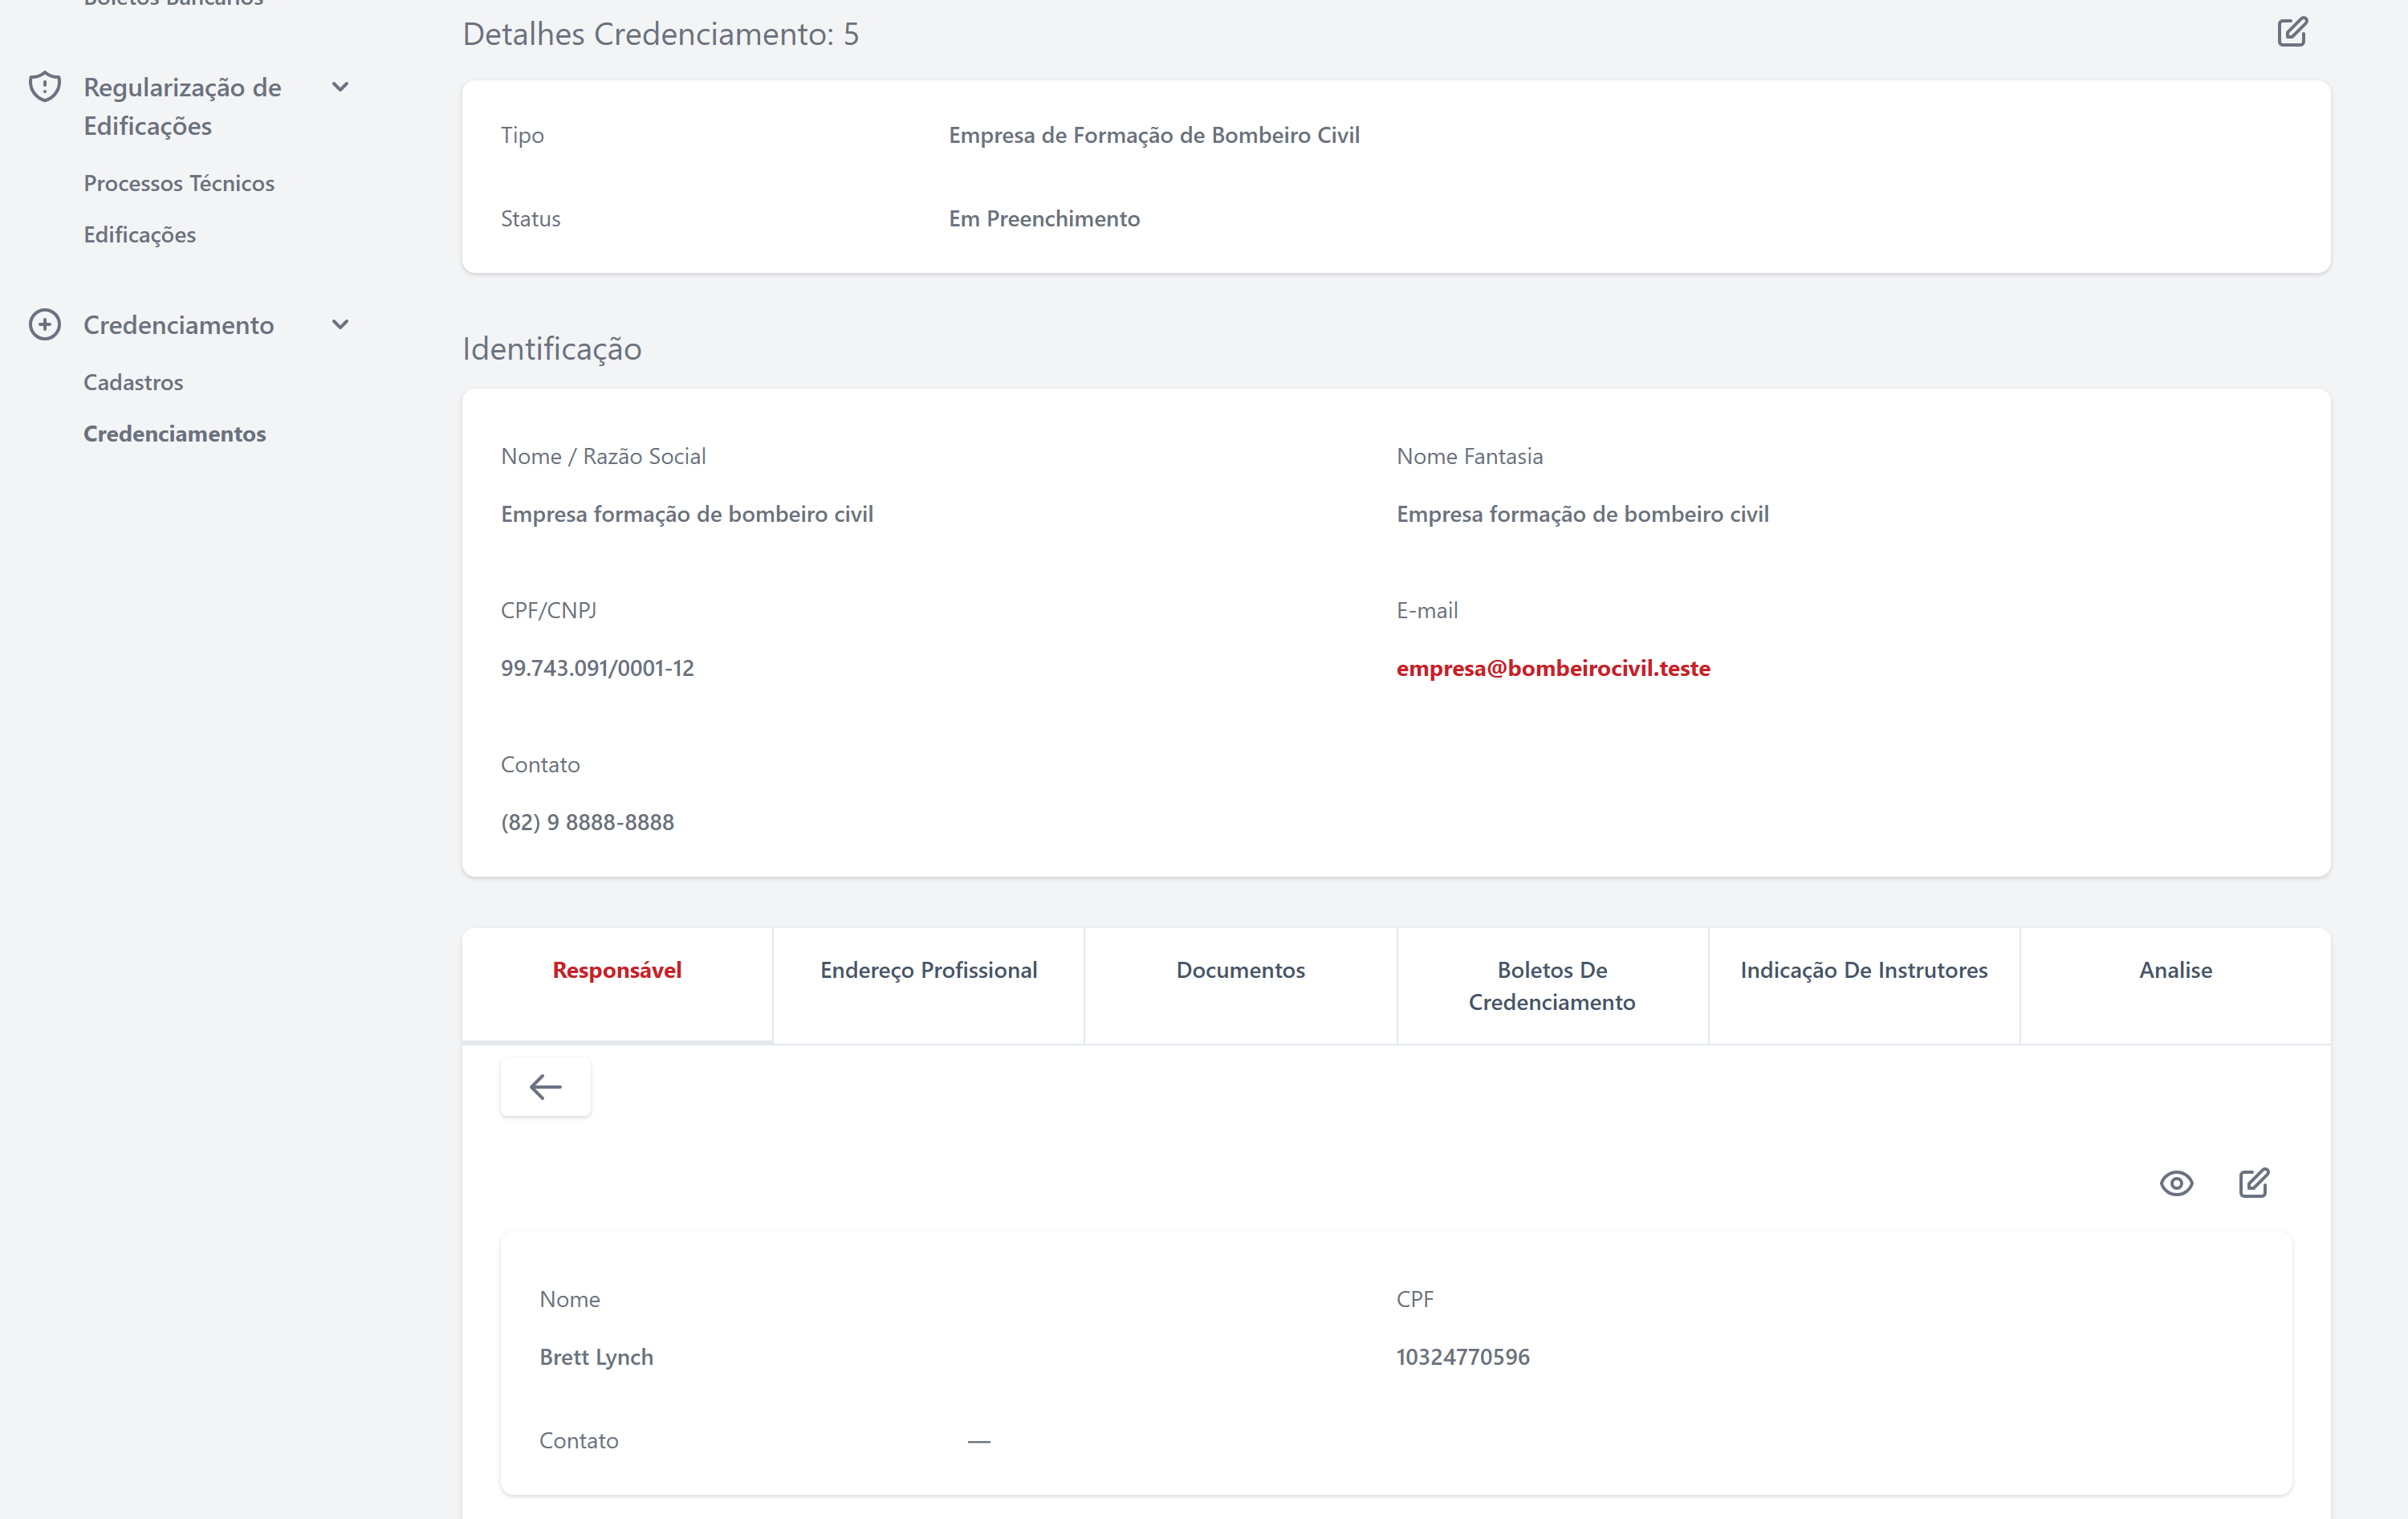The height and width of the screenshot is (1519, 2408).
Task: Click the plus circle Credenciamento icon
Action: point(45,325)
